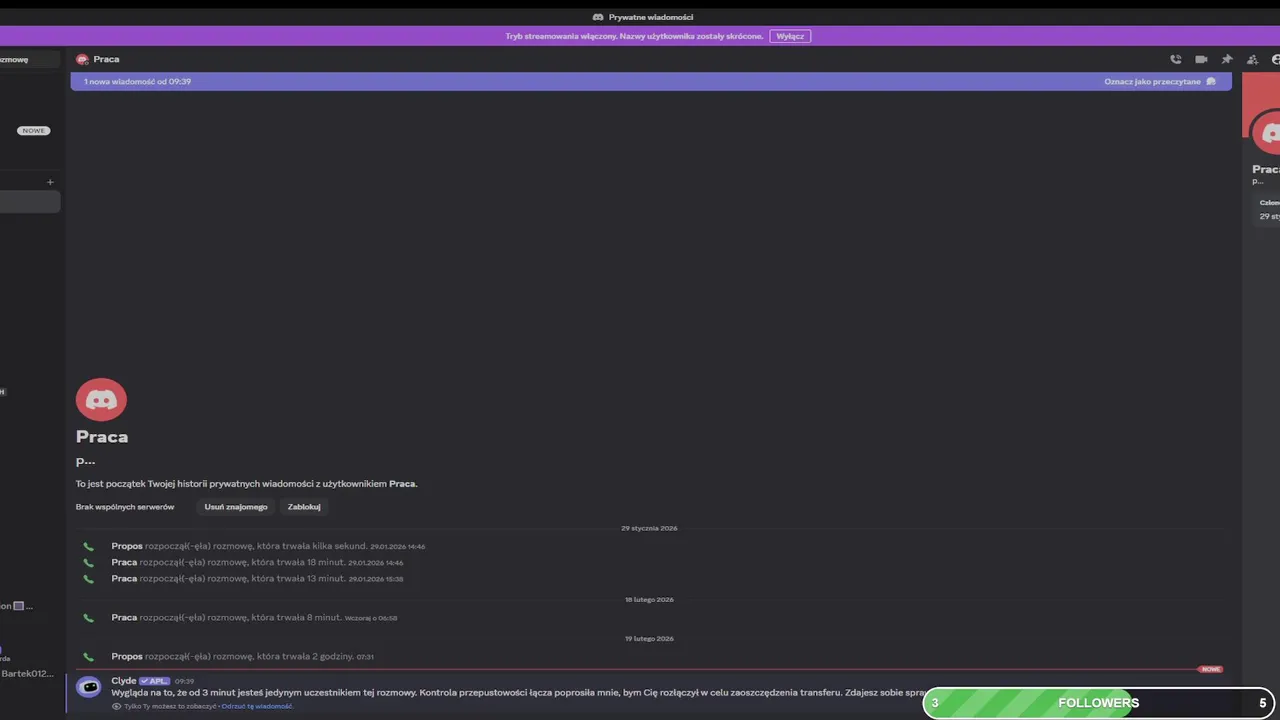This screenshot has width=1280, height=720.
Task: Click plus icon to create a DM
Action: coord(50,182)
